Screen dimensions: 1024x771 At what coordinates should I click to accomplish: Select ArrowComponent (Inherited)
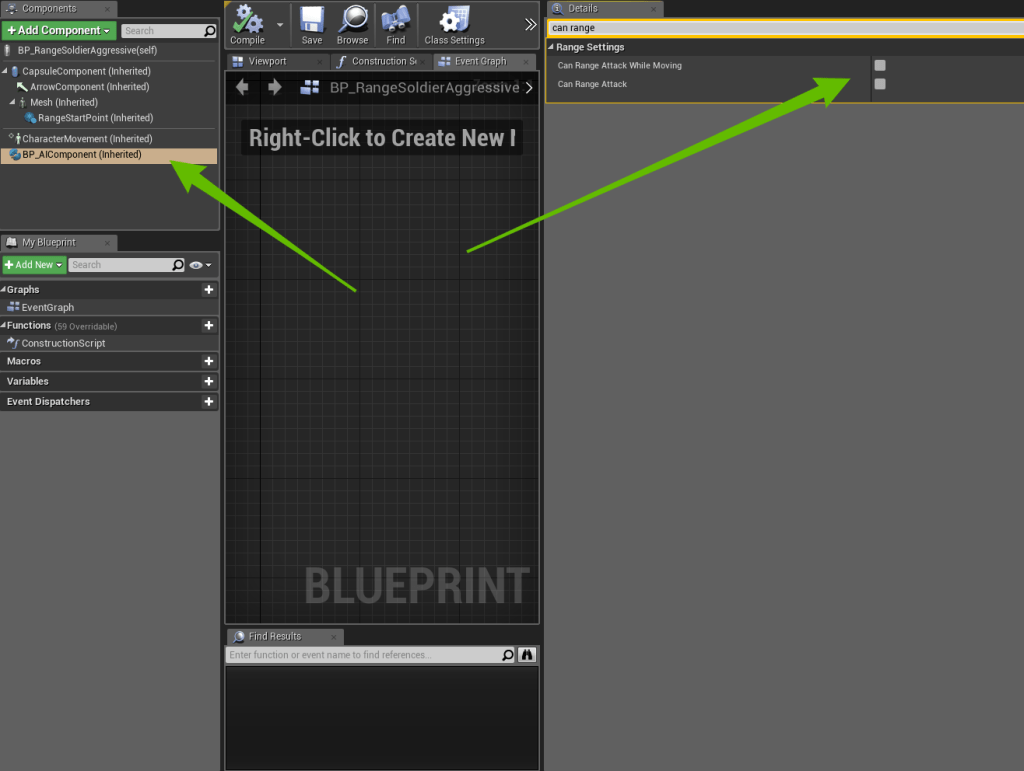(x=89, y=87)
